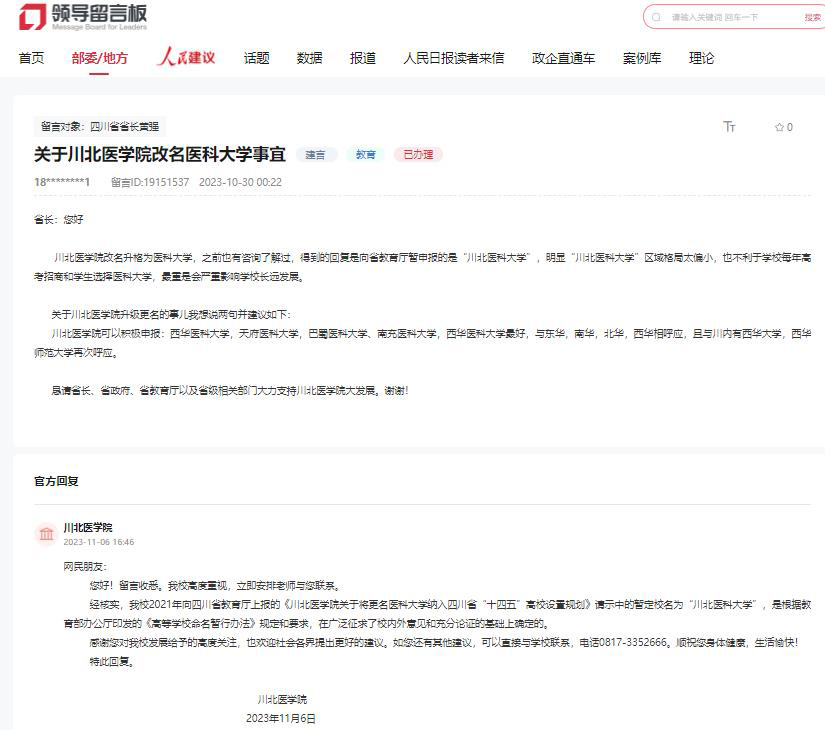Click the star icon to favorite the message

pyautogui.click(x=780, y=126)
